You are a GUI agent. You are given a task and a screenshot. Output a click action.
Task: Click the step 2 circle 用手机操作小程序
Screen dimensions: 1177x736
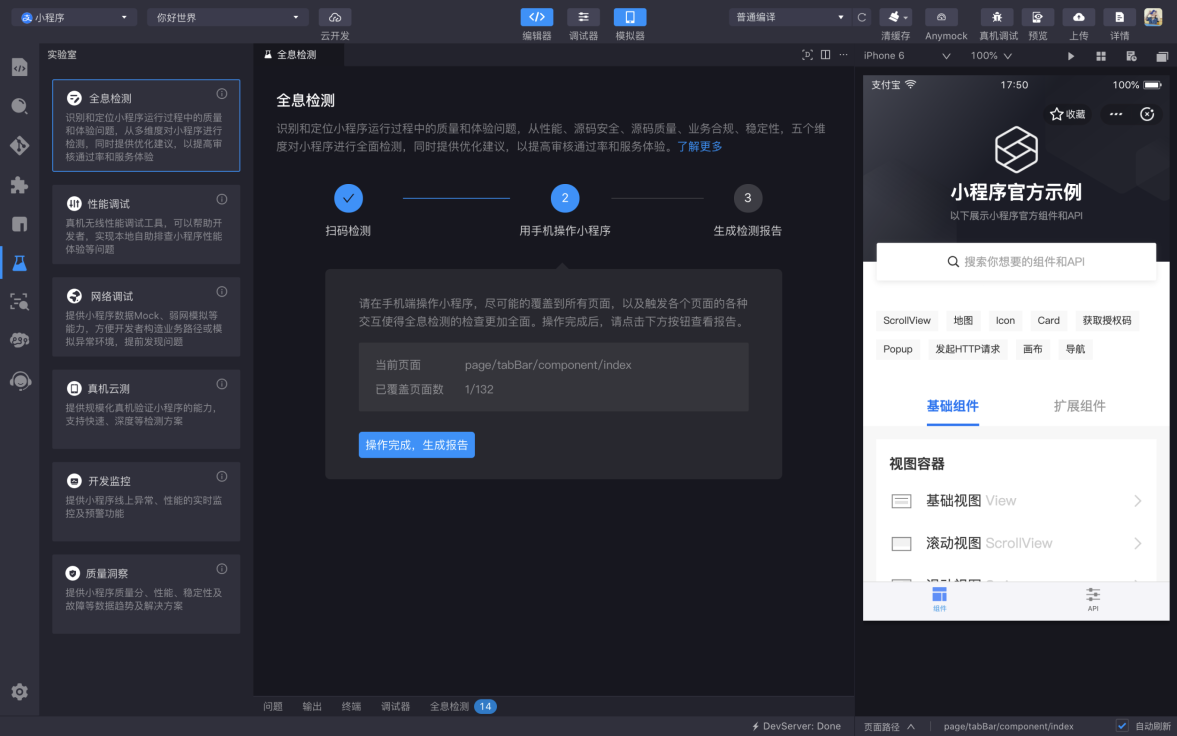pyautogui.click(x=564, y=198)
